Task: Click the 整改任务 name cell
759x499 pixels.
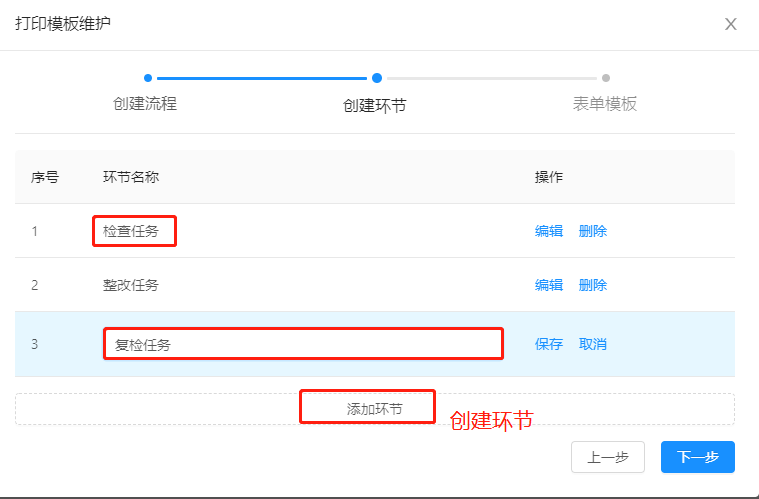Action: (x=131, y=285)
